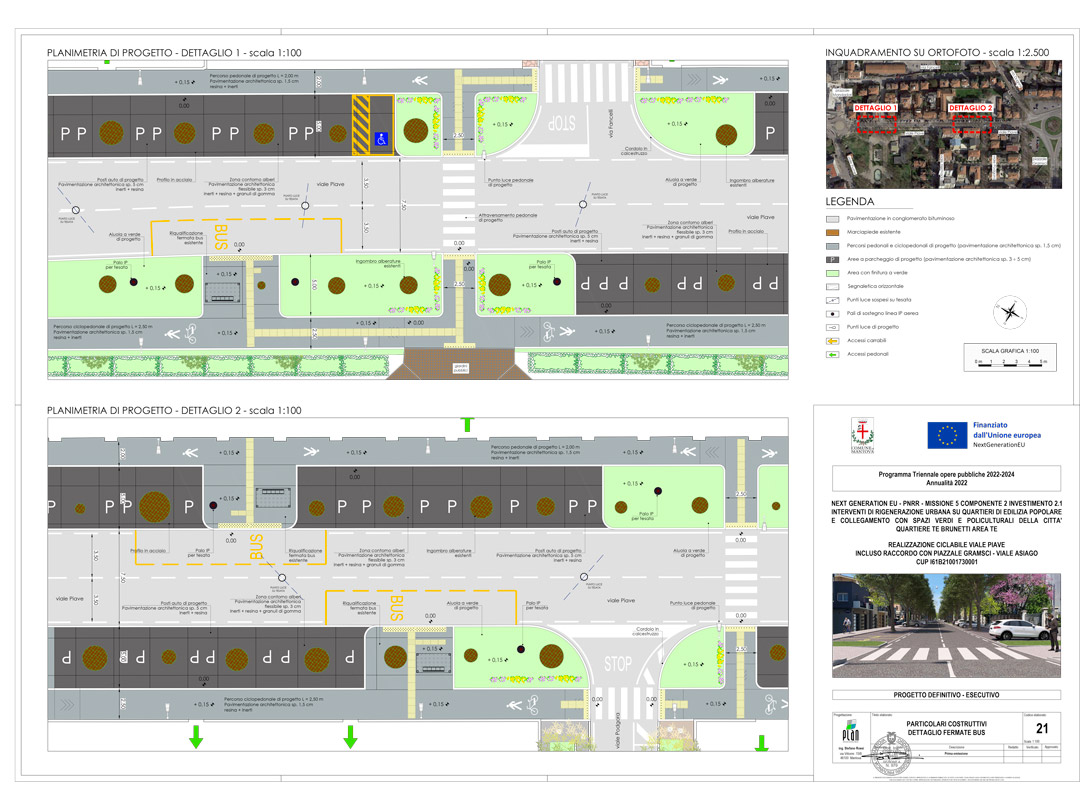Click the yellow-black hatched bay beside wheelchair symbol
The height and width of the screenshot is (810, 1080).
coord(359,125)
